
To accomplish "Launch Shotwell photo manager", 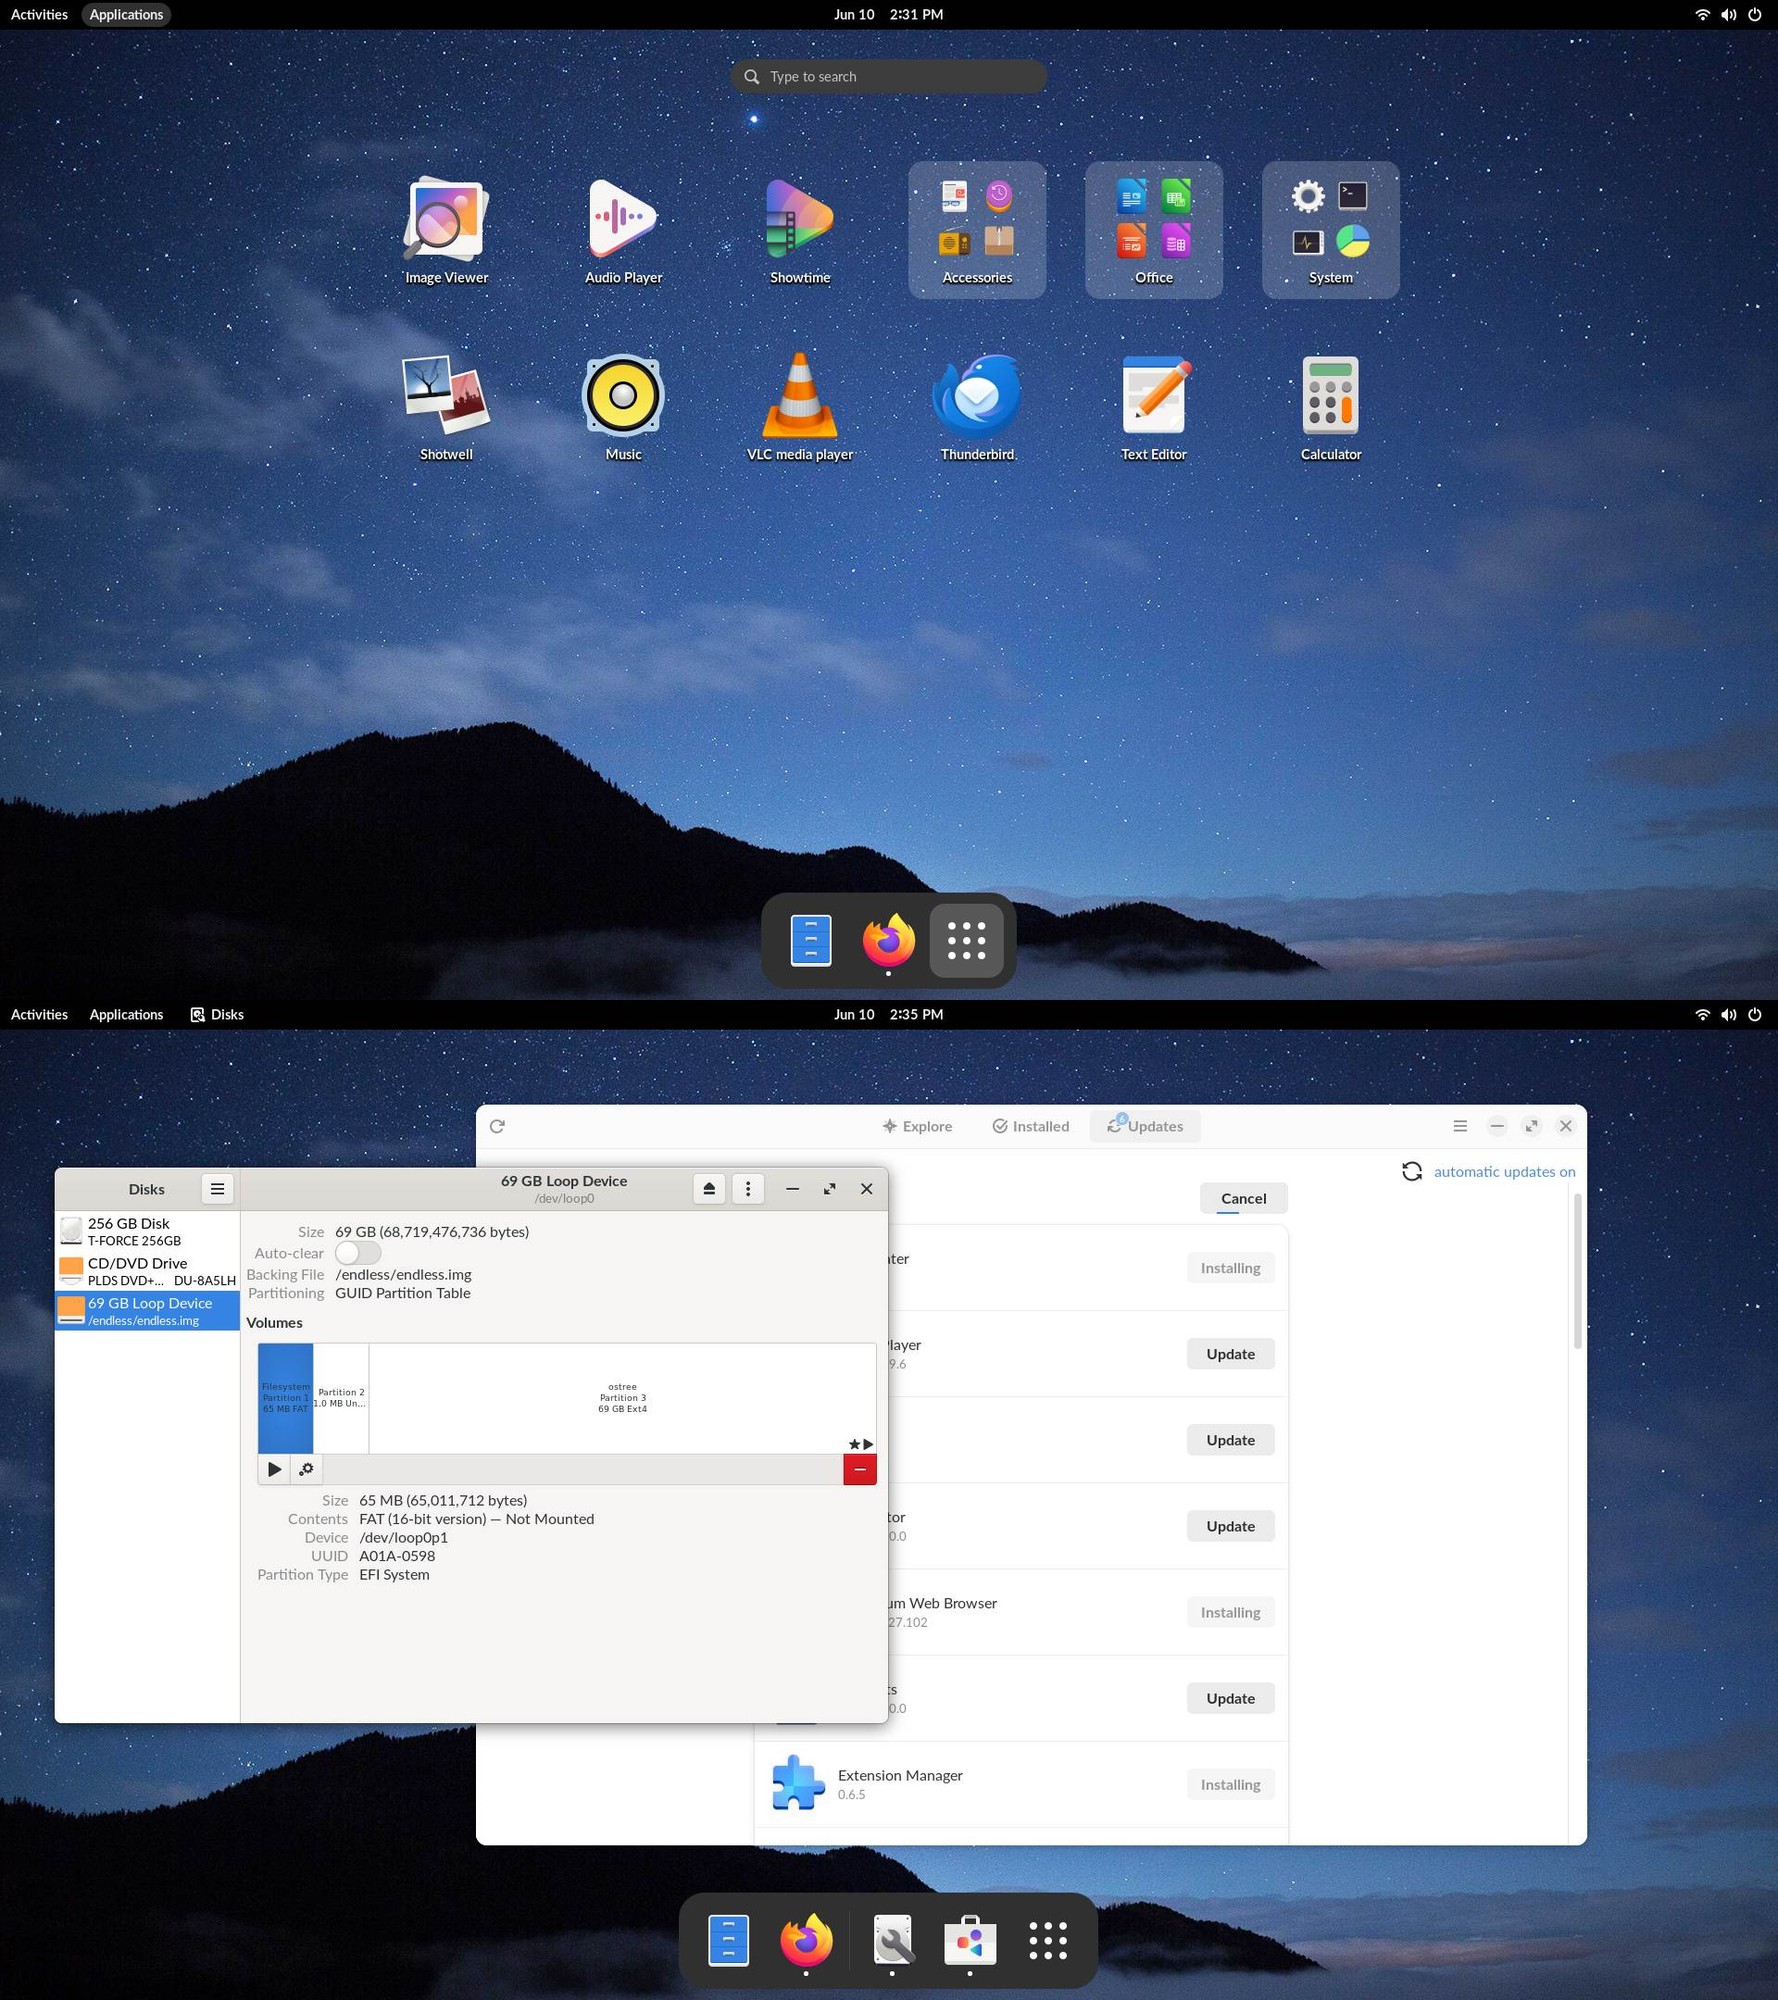I will (x=446, y=408).
